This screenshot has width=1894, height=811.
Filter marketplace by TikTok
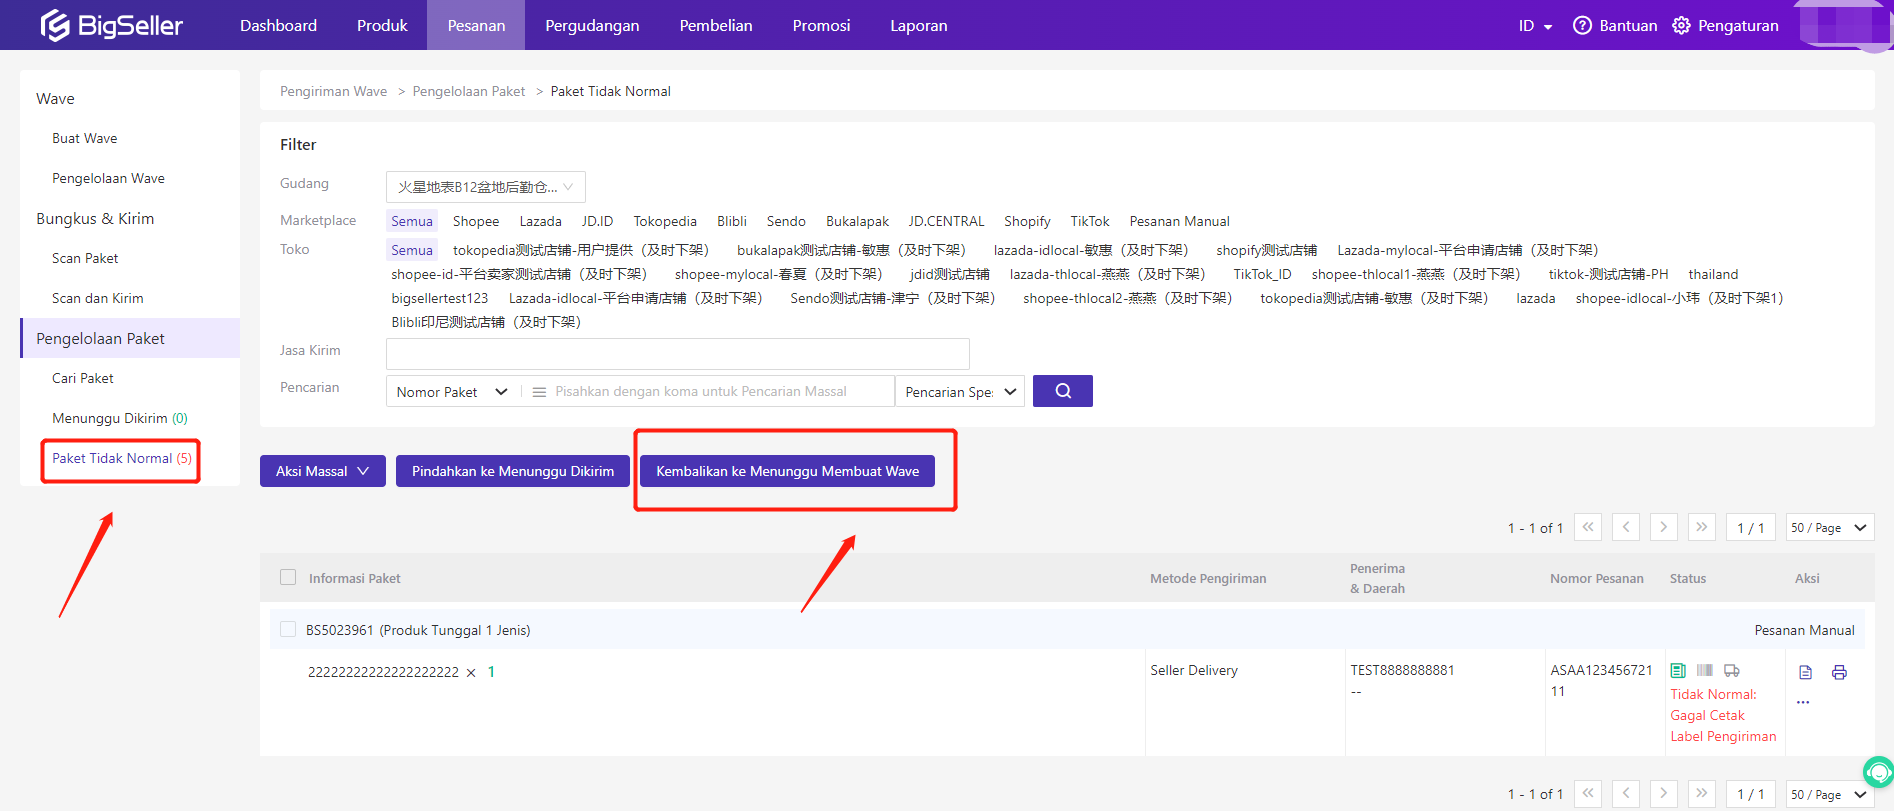tap(1090, 221)
